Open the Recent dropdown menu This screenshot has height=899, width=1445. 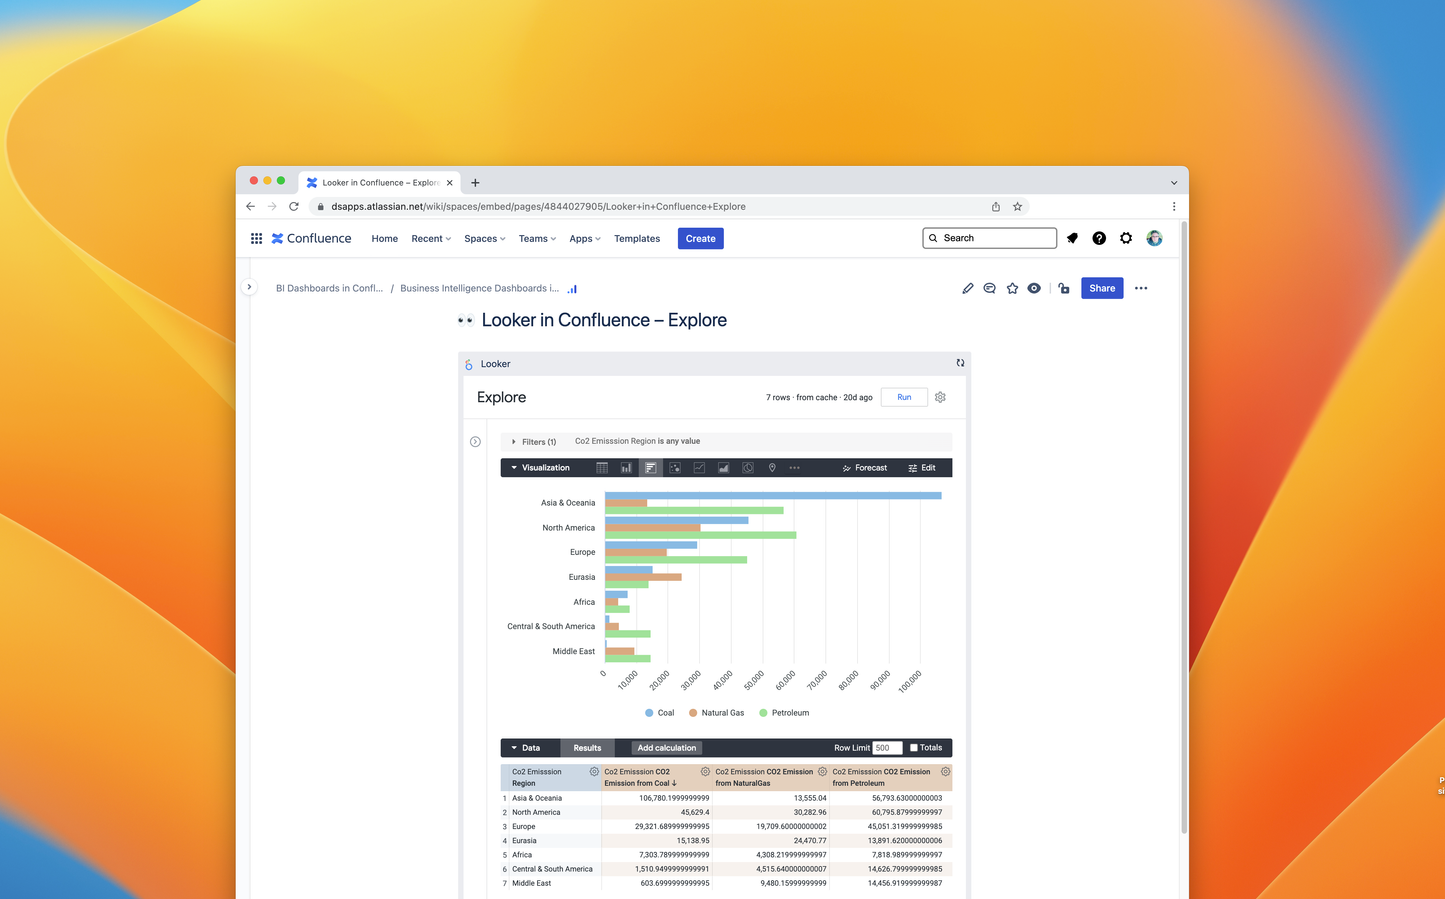tap(431, 239)
